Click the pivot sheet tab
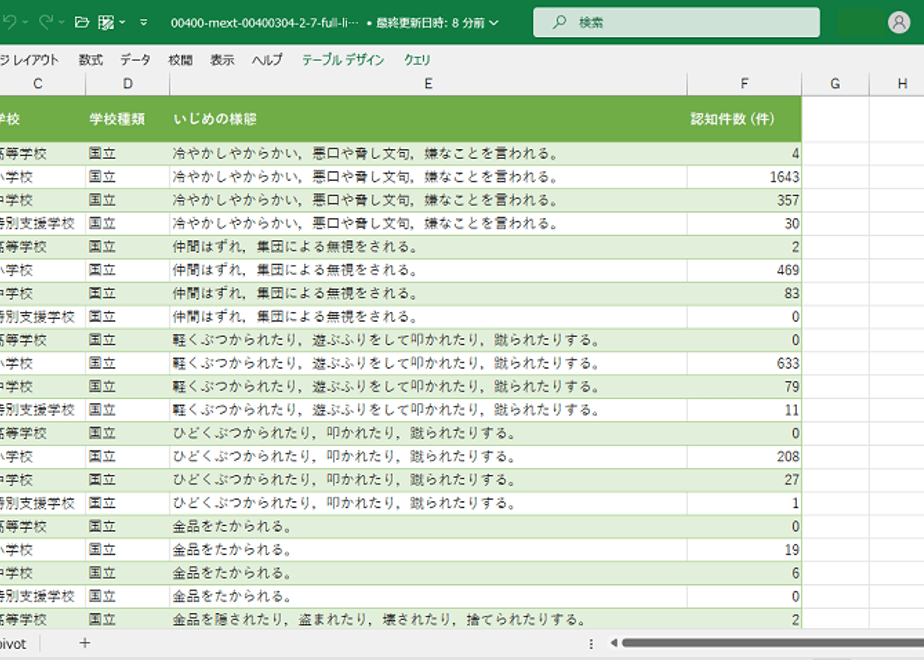The height and width of the screenshot is (660, 924). (14, 644)
